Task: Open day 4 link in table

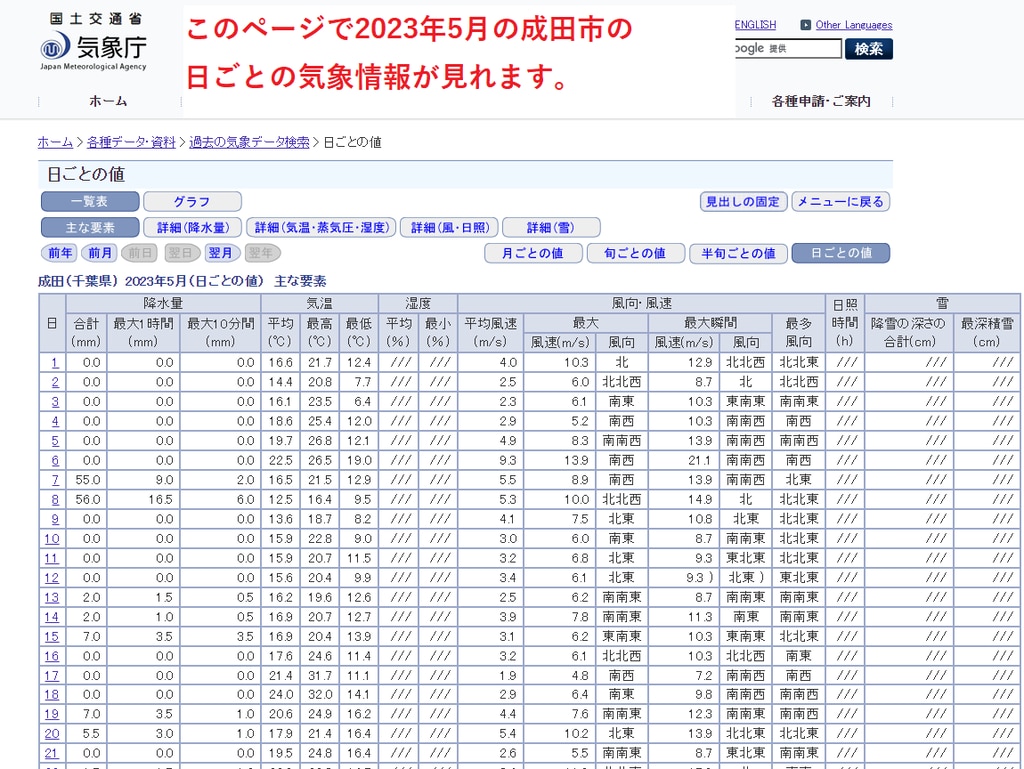Action: click(55, 422)
